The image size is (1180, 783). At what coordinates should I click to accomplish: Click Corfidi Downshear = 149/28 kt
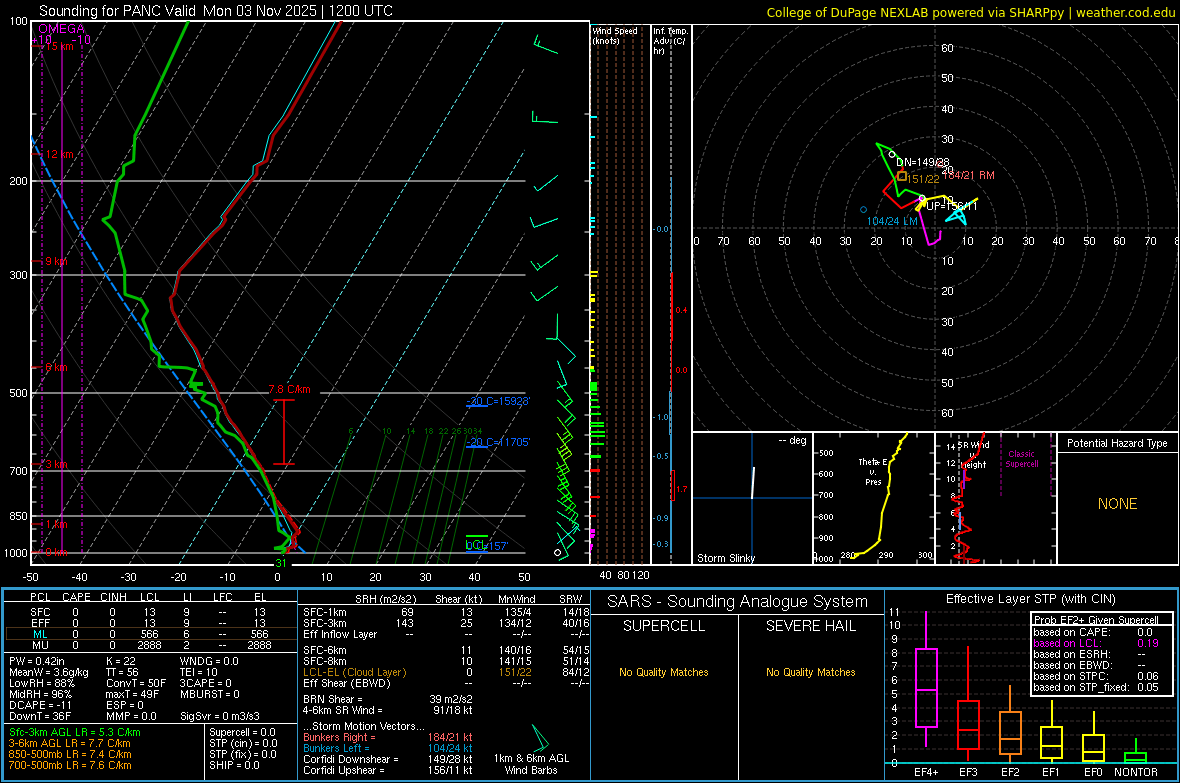(388, 759)
